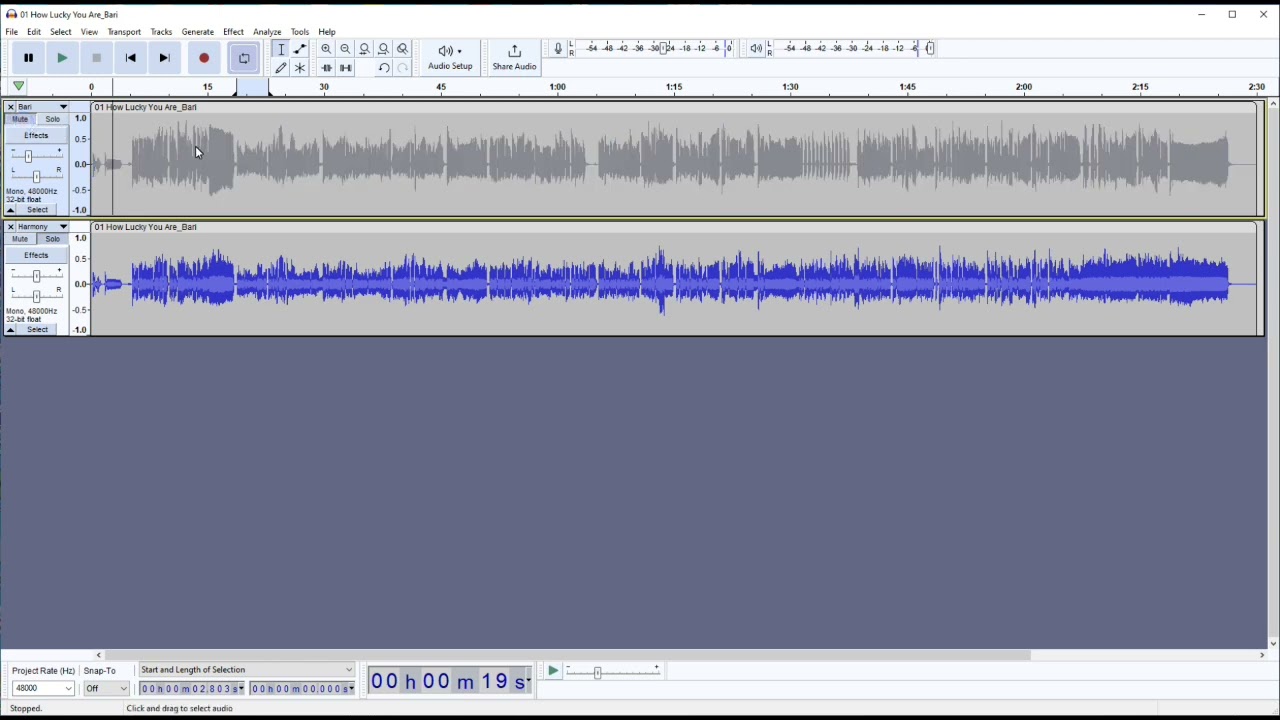
Task: Toggle the Loop button
Action: [x=244, y=58]
